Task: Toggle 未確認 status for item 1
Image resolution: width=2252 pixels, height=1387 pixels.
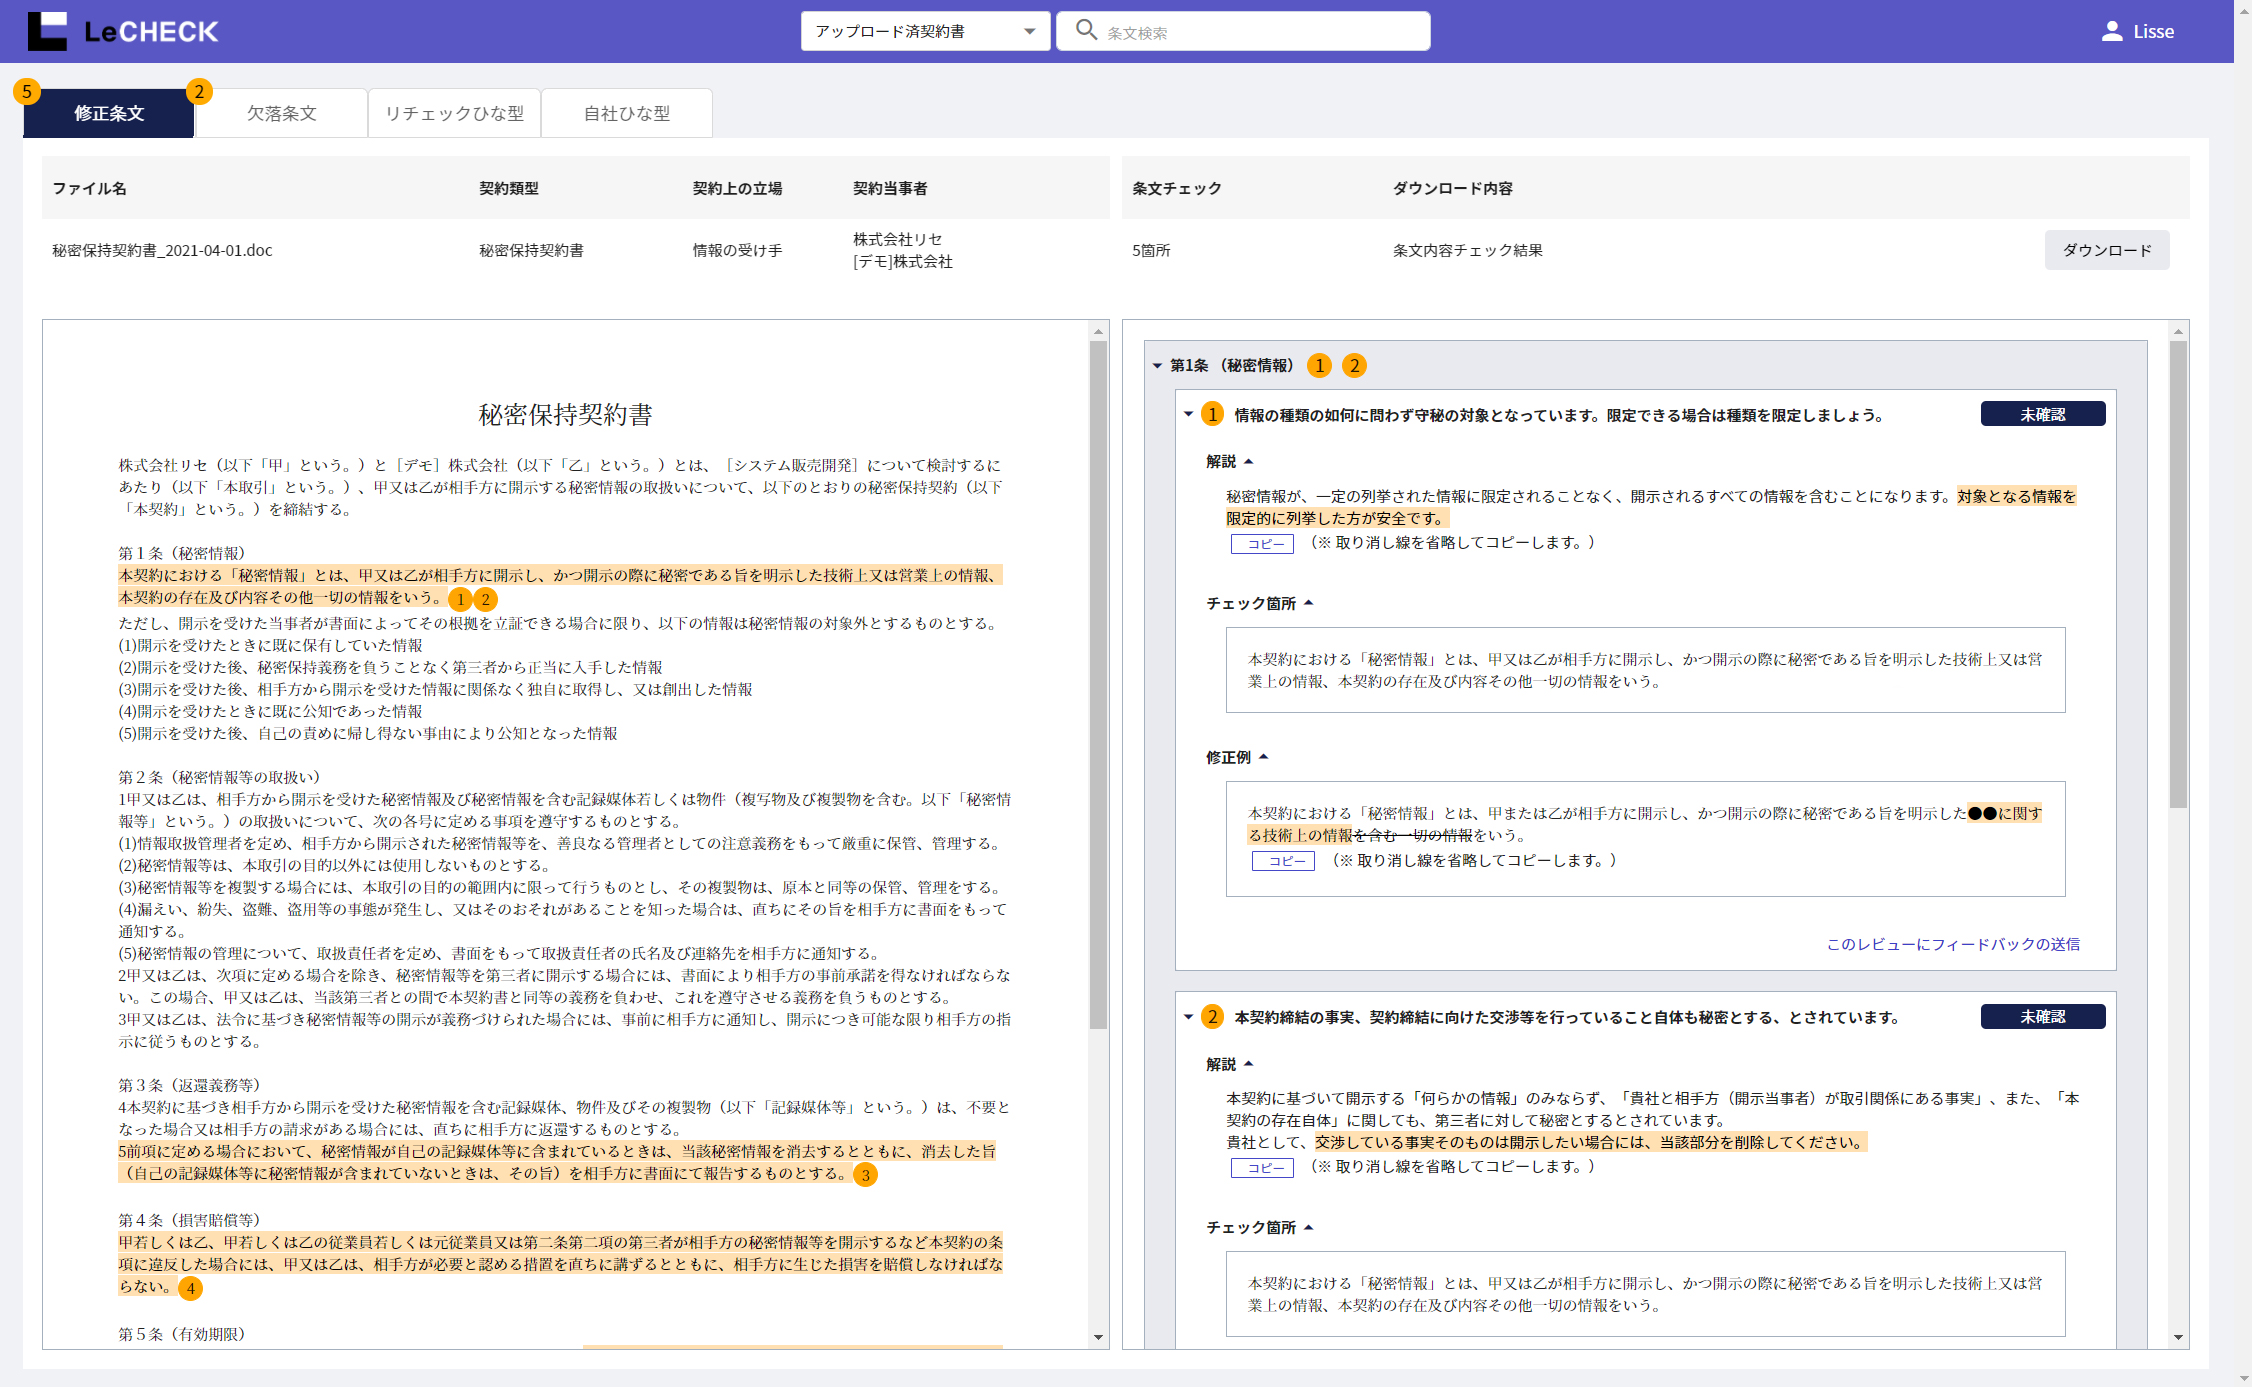Action: point(2043,414)
